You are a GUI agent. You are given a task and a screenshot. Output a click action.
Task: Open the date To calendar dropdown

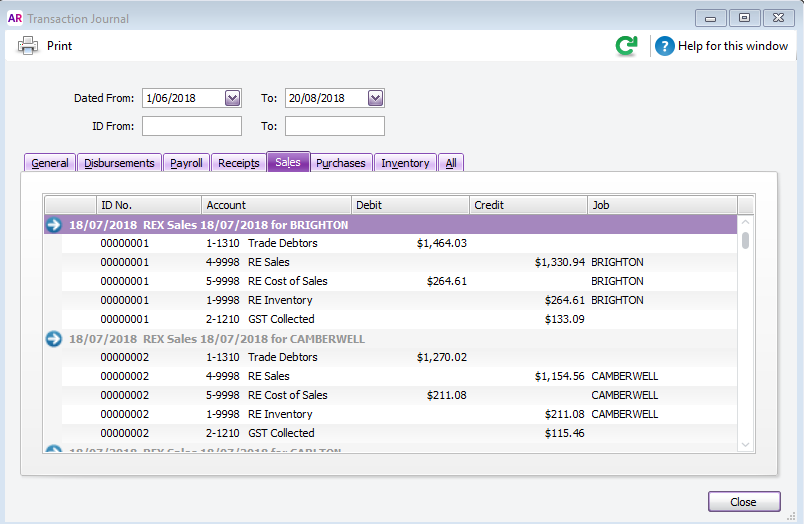click(x=375, y=98)
